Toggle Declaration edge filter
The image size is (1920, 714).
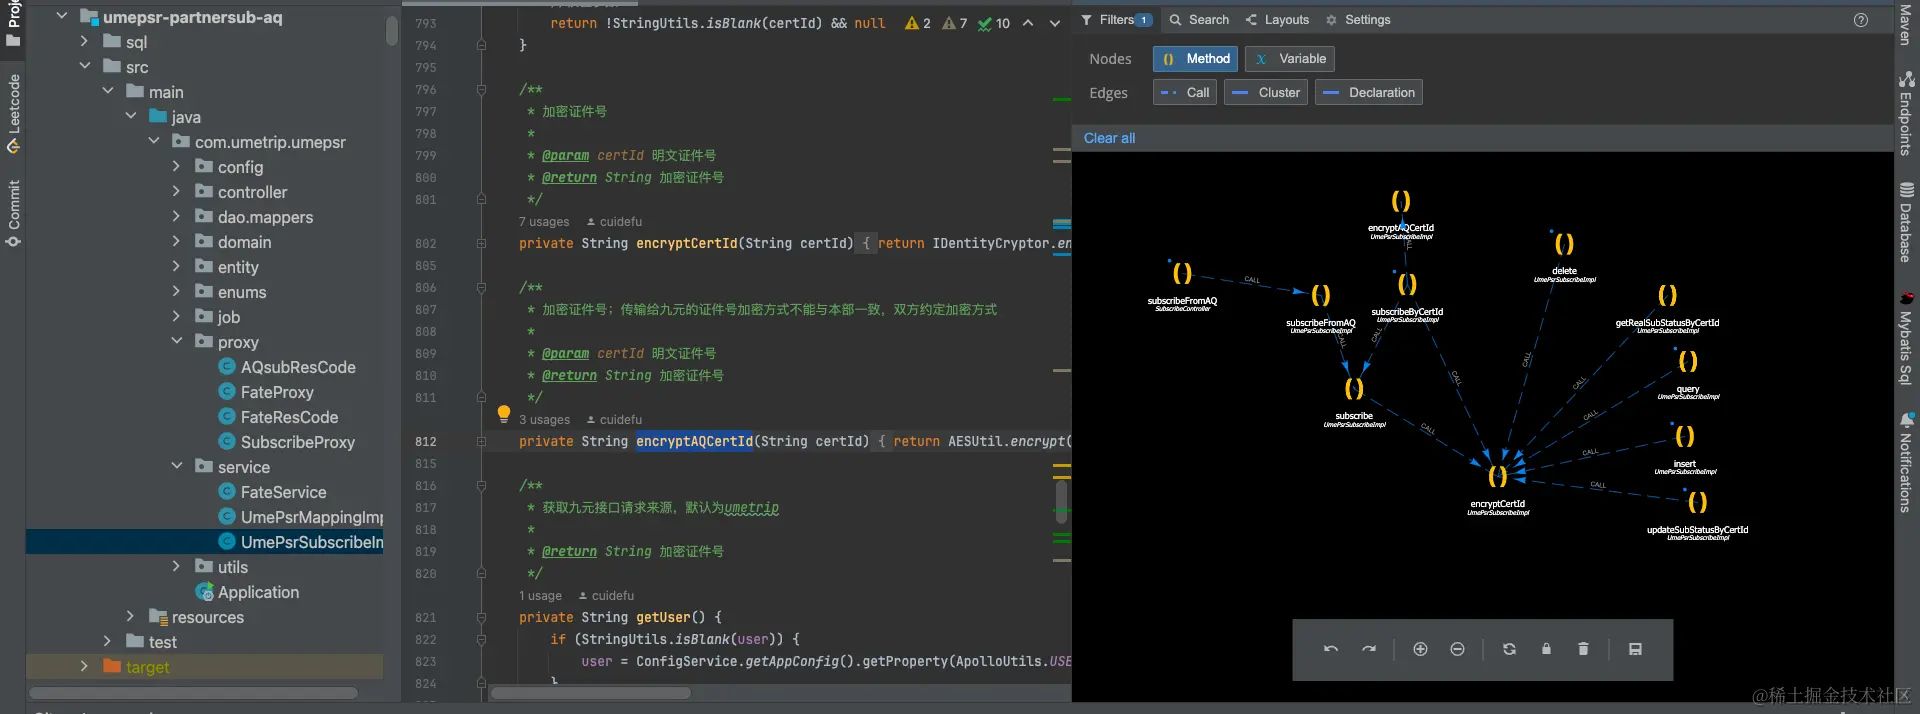(1369, 93)
